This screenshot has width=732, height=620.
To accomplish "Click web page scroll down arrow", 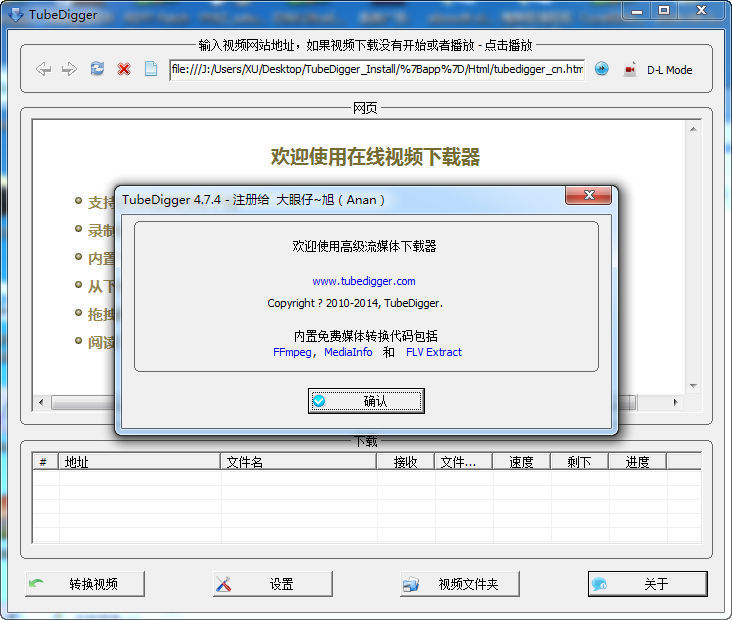I will pos(693,386).
